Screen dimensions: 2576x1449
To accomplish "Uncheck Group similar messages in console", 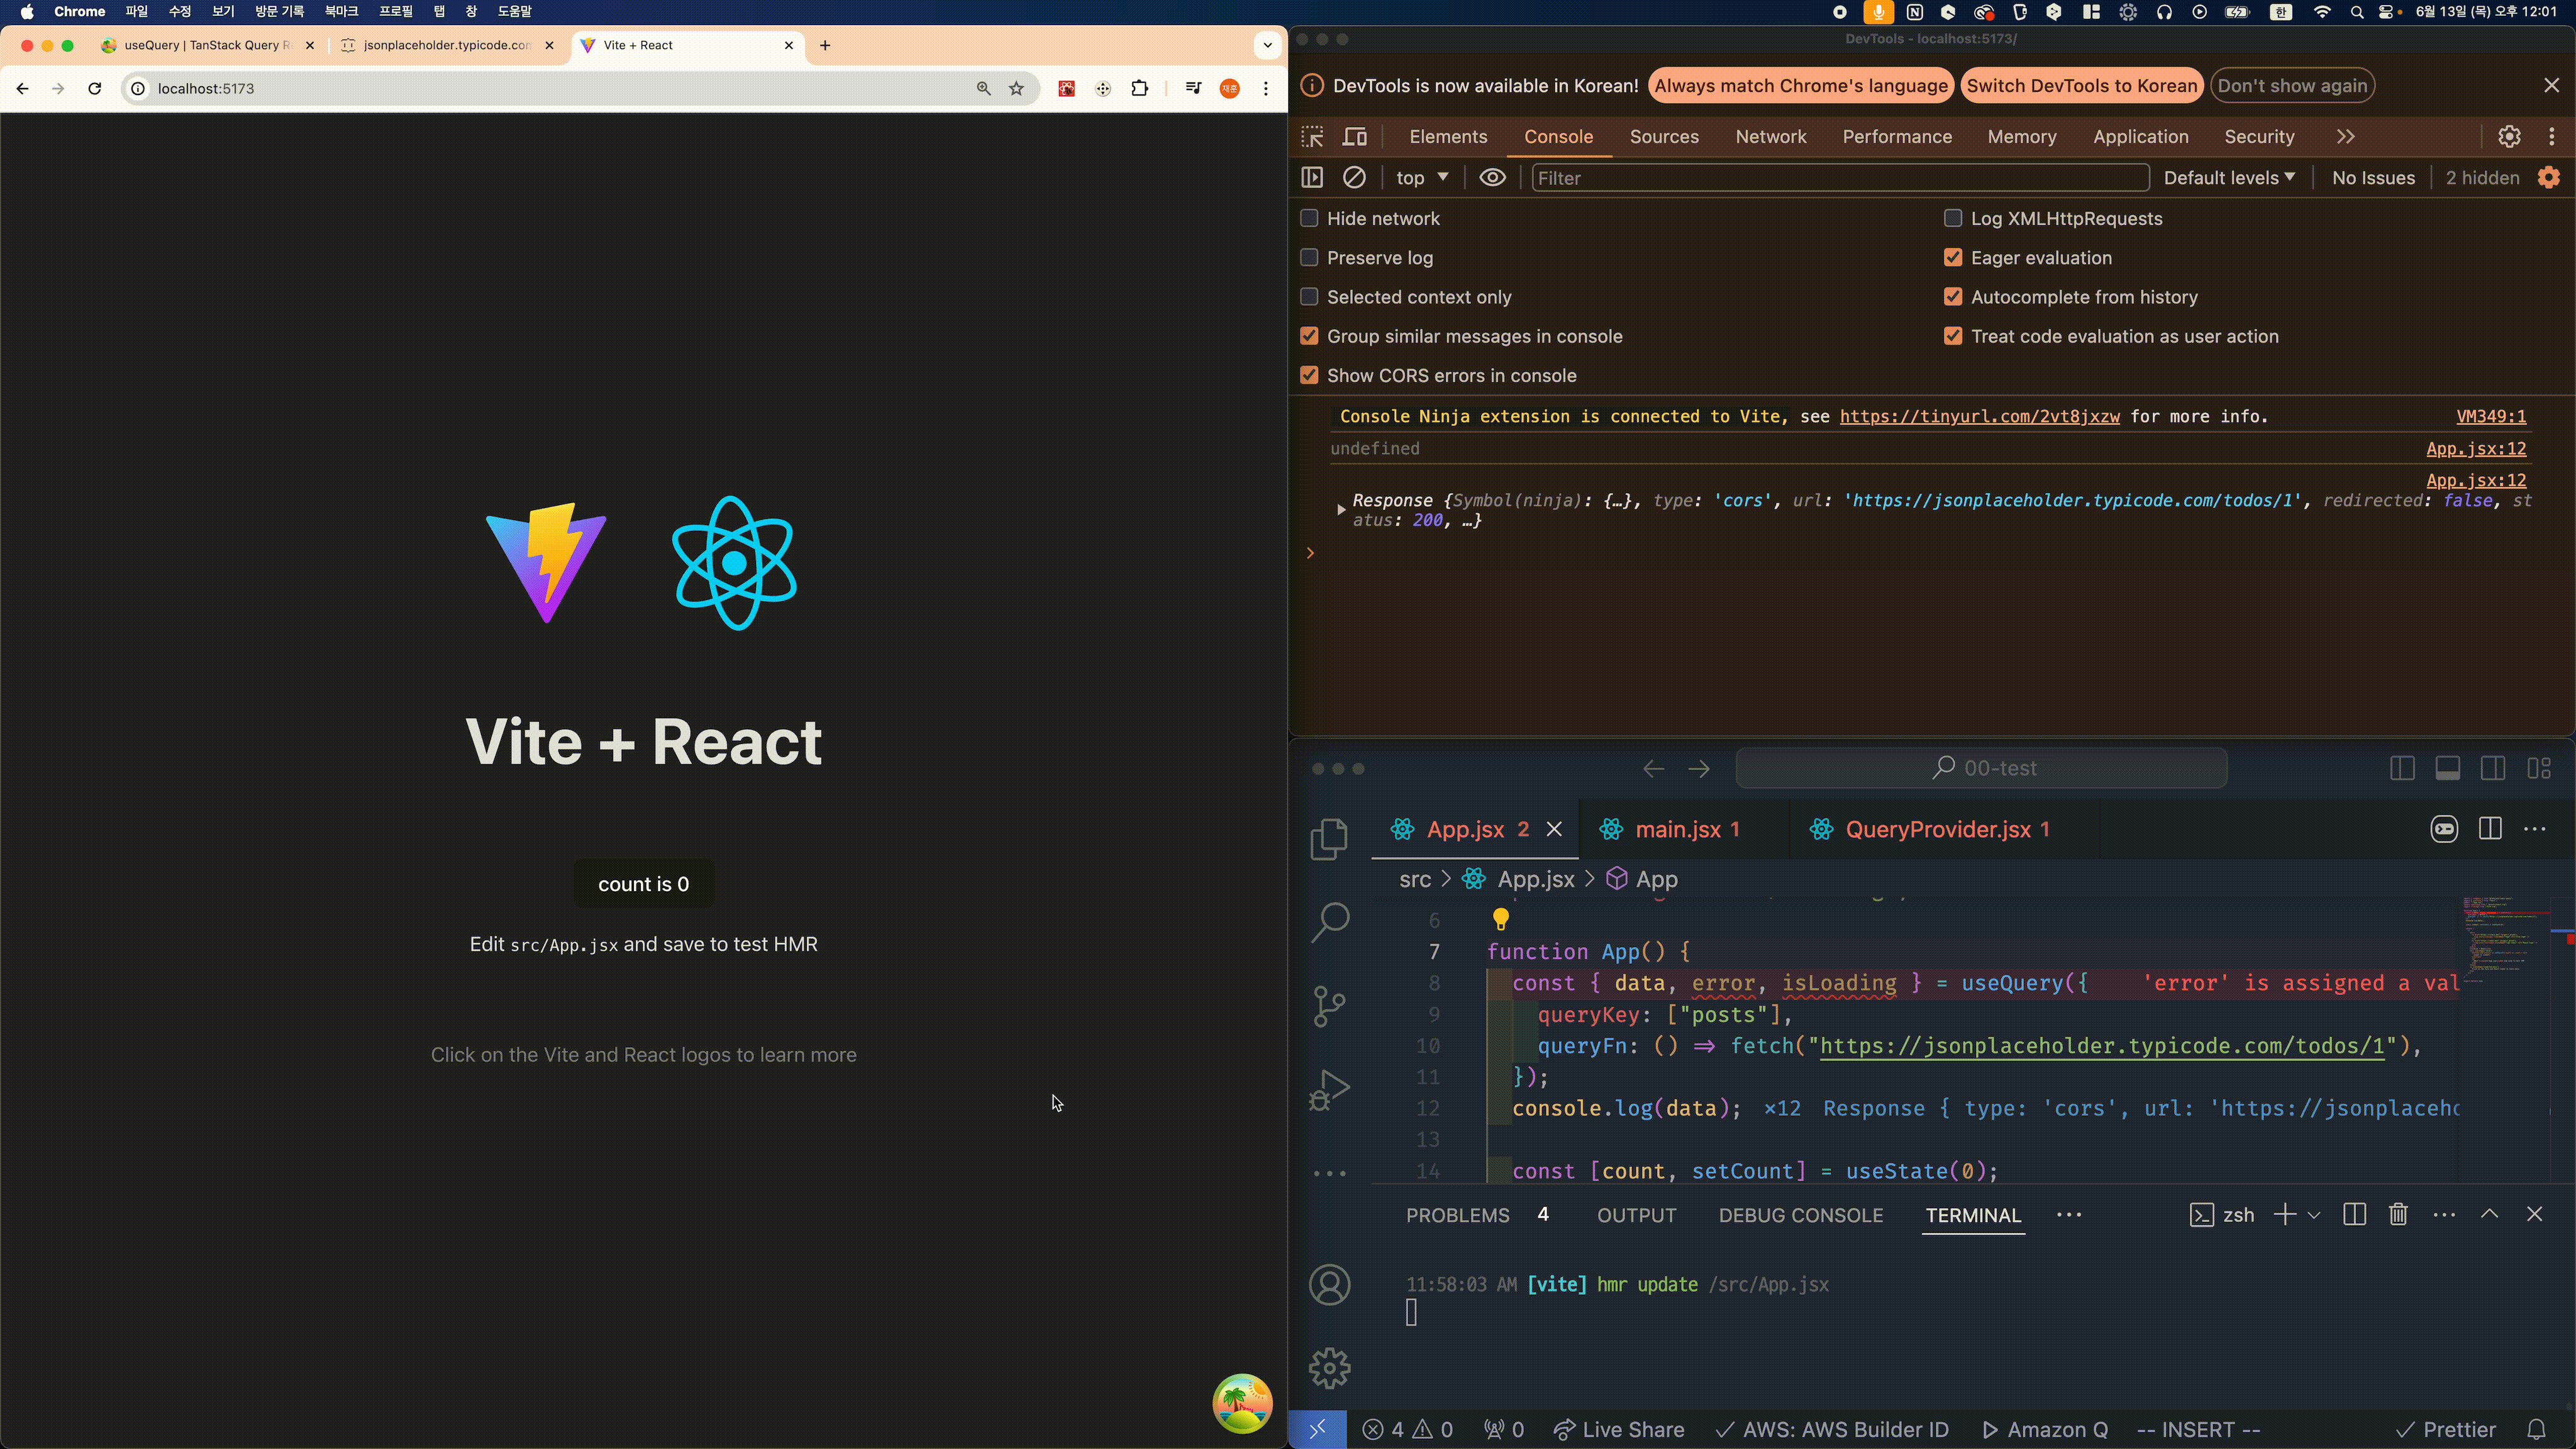I will (x=1309, y=336).
